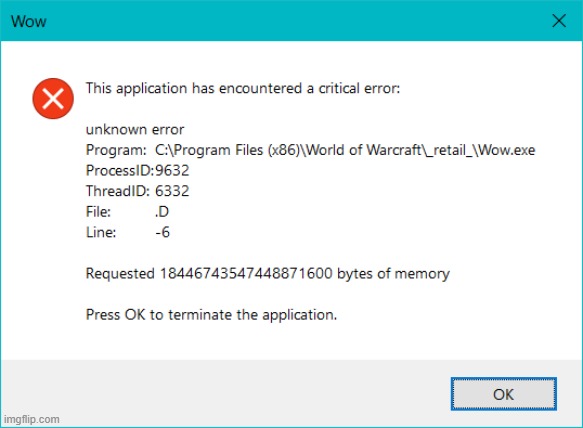This screenshot has width=583, height=428.
Task: Click the 'File:' label
Action: coord(98,212)
